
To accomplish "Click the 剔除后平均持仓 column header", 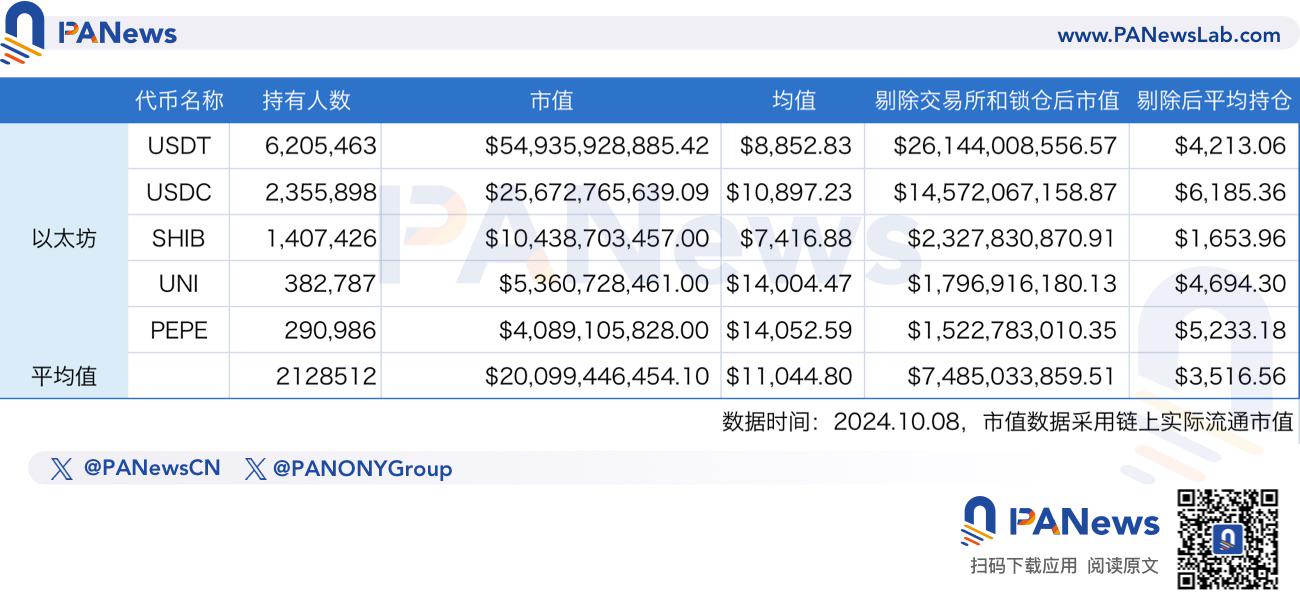I will (1214, 100).
